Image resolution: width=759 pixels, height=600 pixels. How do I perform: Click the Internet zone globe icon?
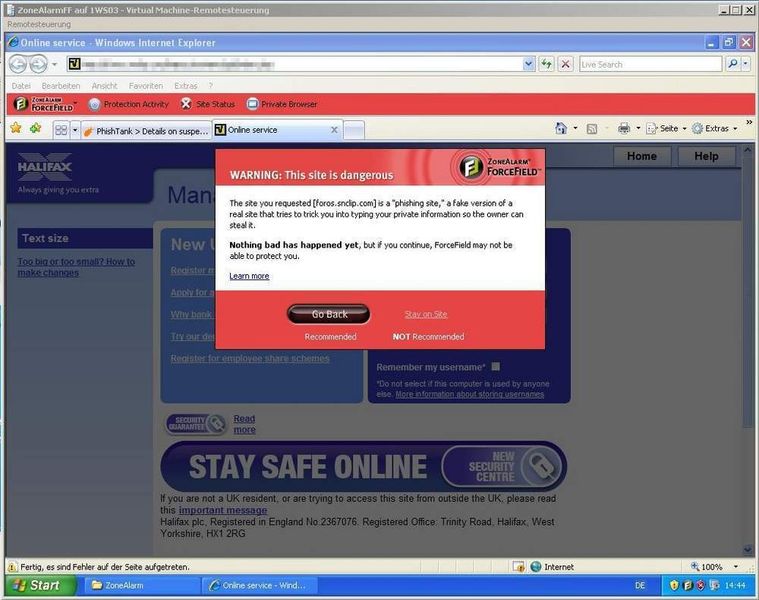coord(535,566)
